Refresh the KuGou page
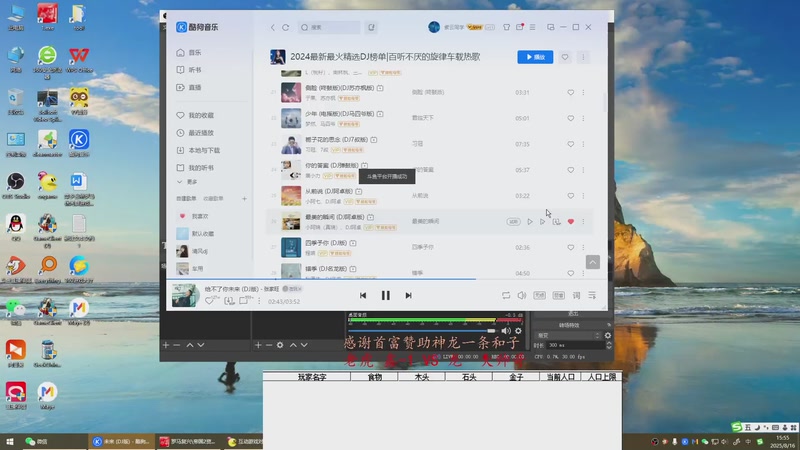Viewport: 800px width, 450px height. click(286, 28)
